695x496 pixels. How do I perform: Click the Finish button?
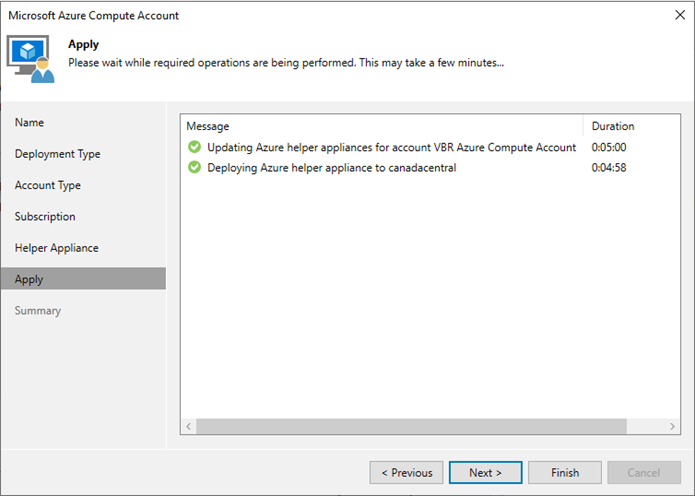(565, 473)
